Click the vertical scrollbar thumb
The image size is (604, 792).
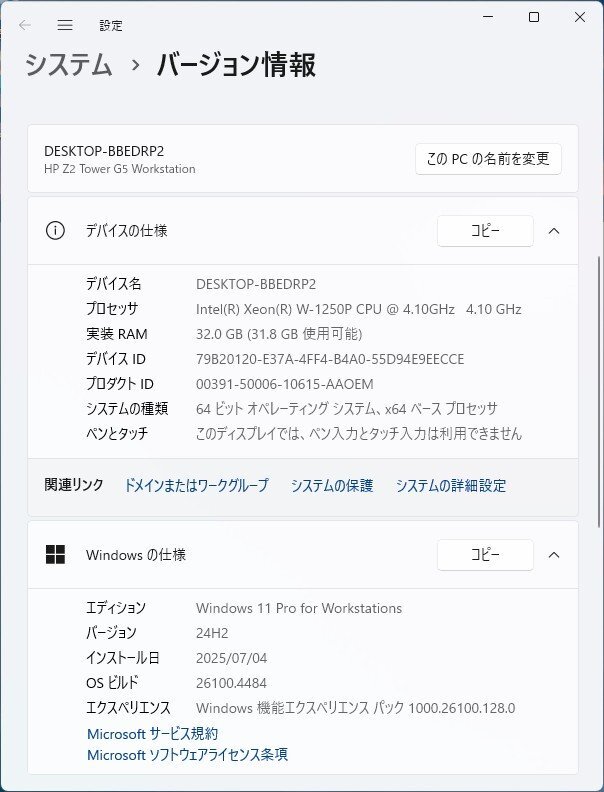599,391
